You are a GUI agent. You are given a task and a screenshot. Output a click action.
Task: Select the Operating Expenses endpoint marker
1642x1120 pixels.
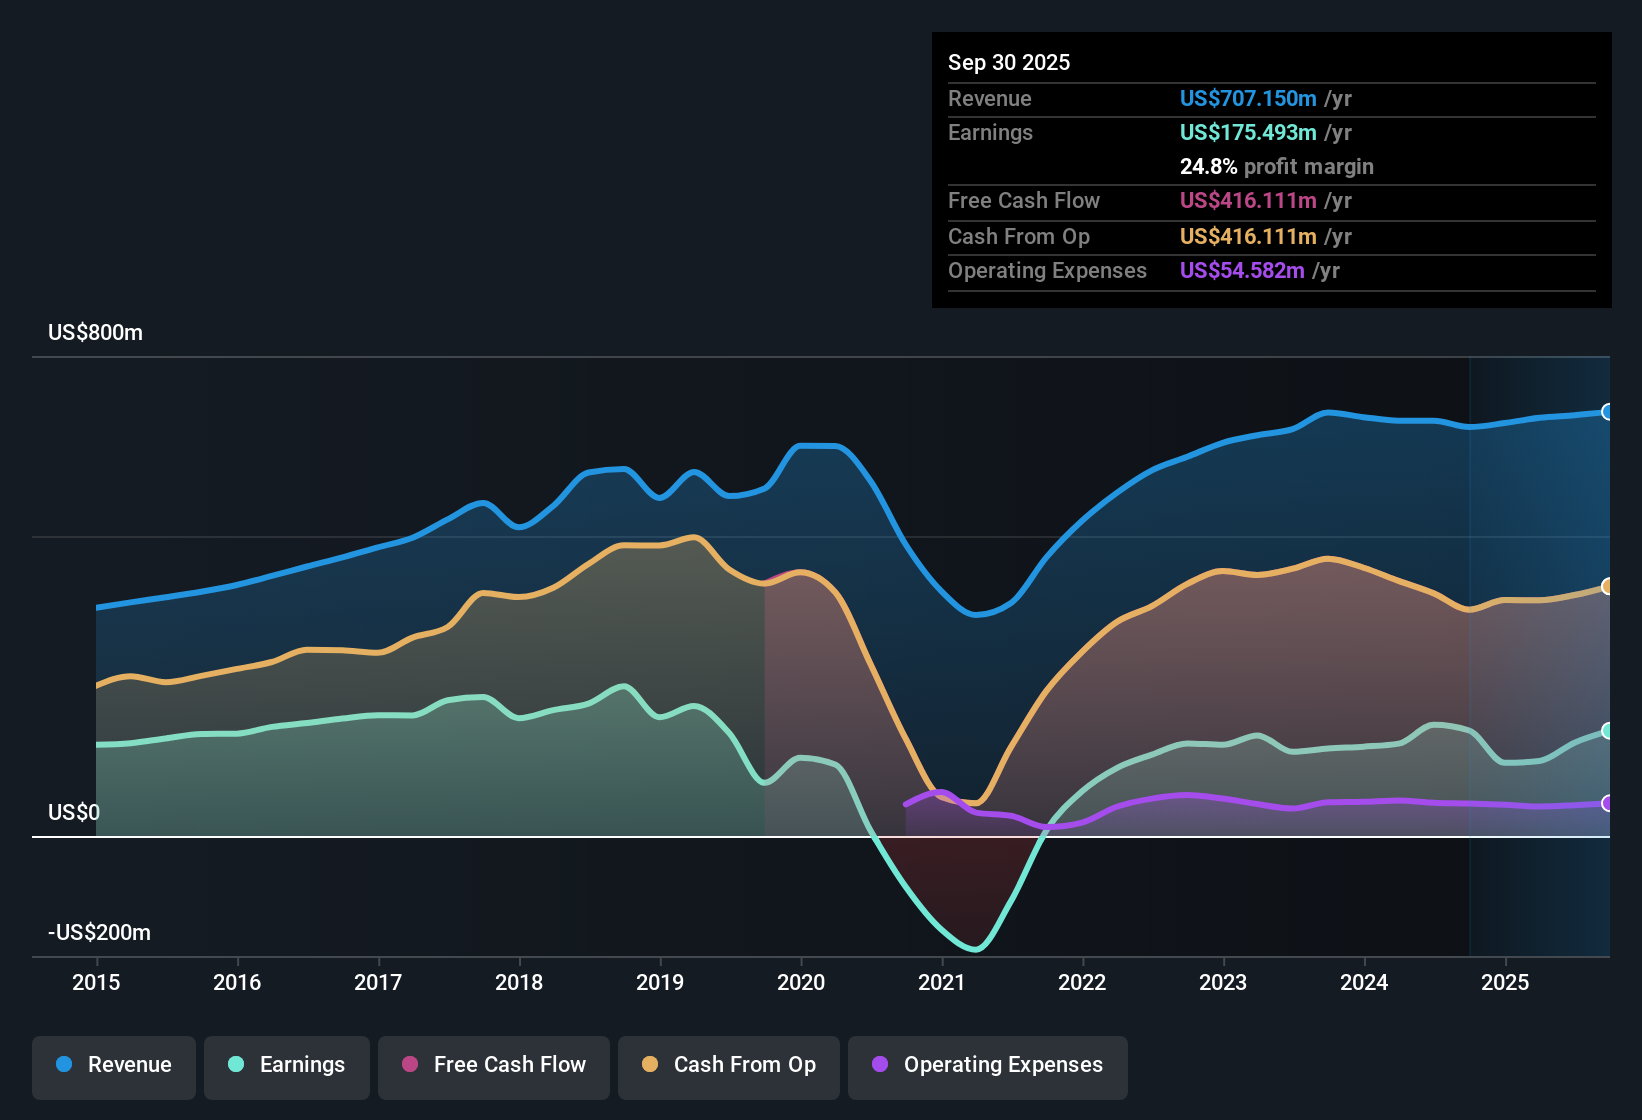pos(1608,803)
